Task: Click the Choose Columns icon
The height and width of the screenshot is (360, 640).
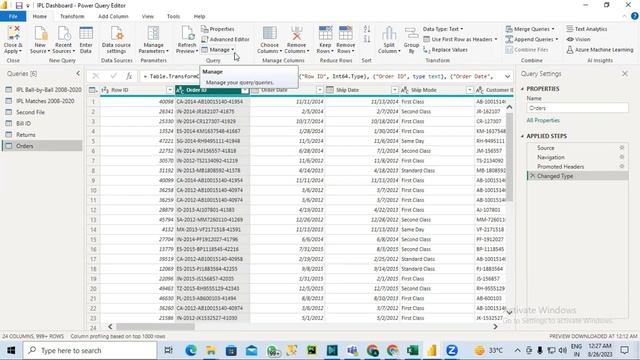Action: click(x=269, y=33)
